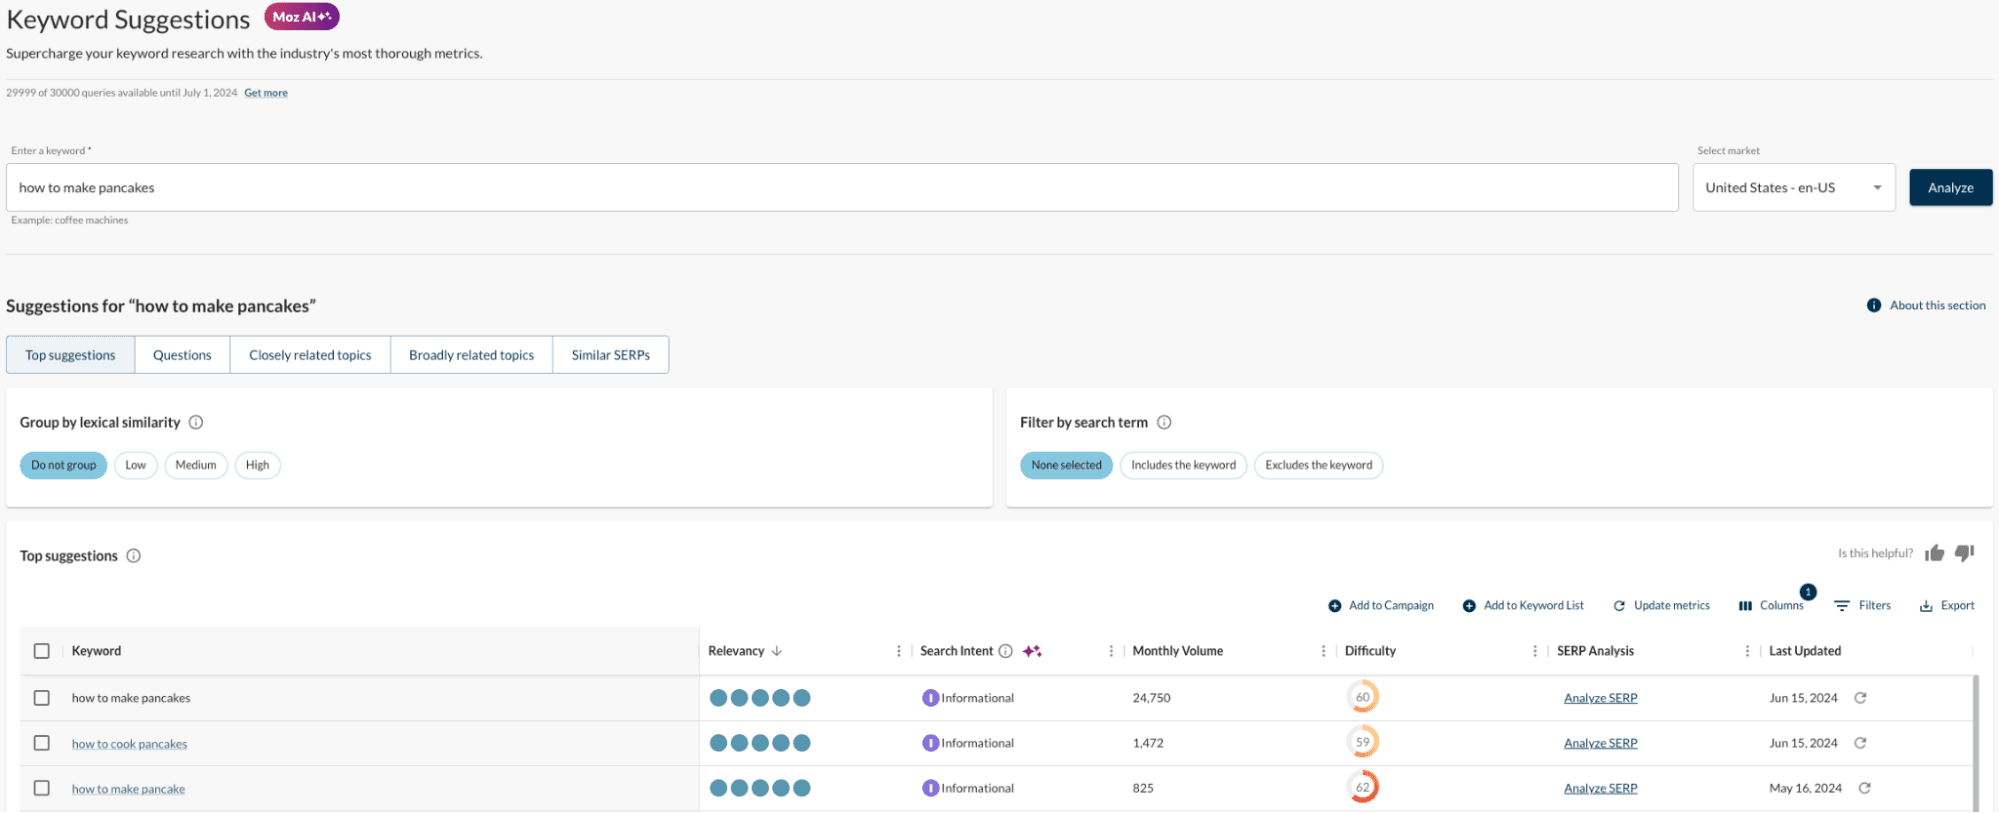Select Medium lexical similarity grouping
1999x813 pixels.
point(196,465)
